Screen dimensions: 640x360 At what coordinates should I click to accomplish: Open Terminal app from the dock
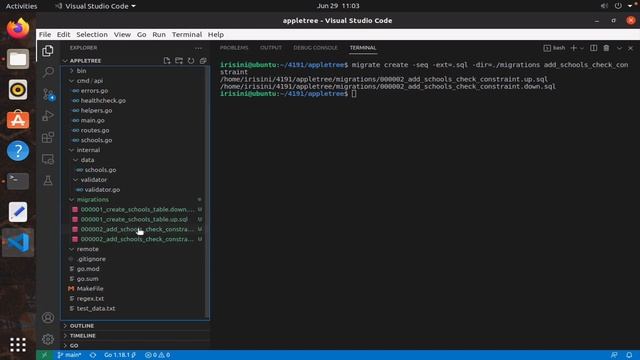pos(18,181)
